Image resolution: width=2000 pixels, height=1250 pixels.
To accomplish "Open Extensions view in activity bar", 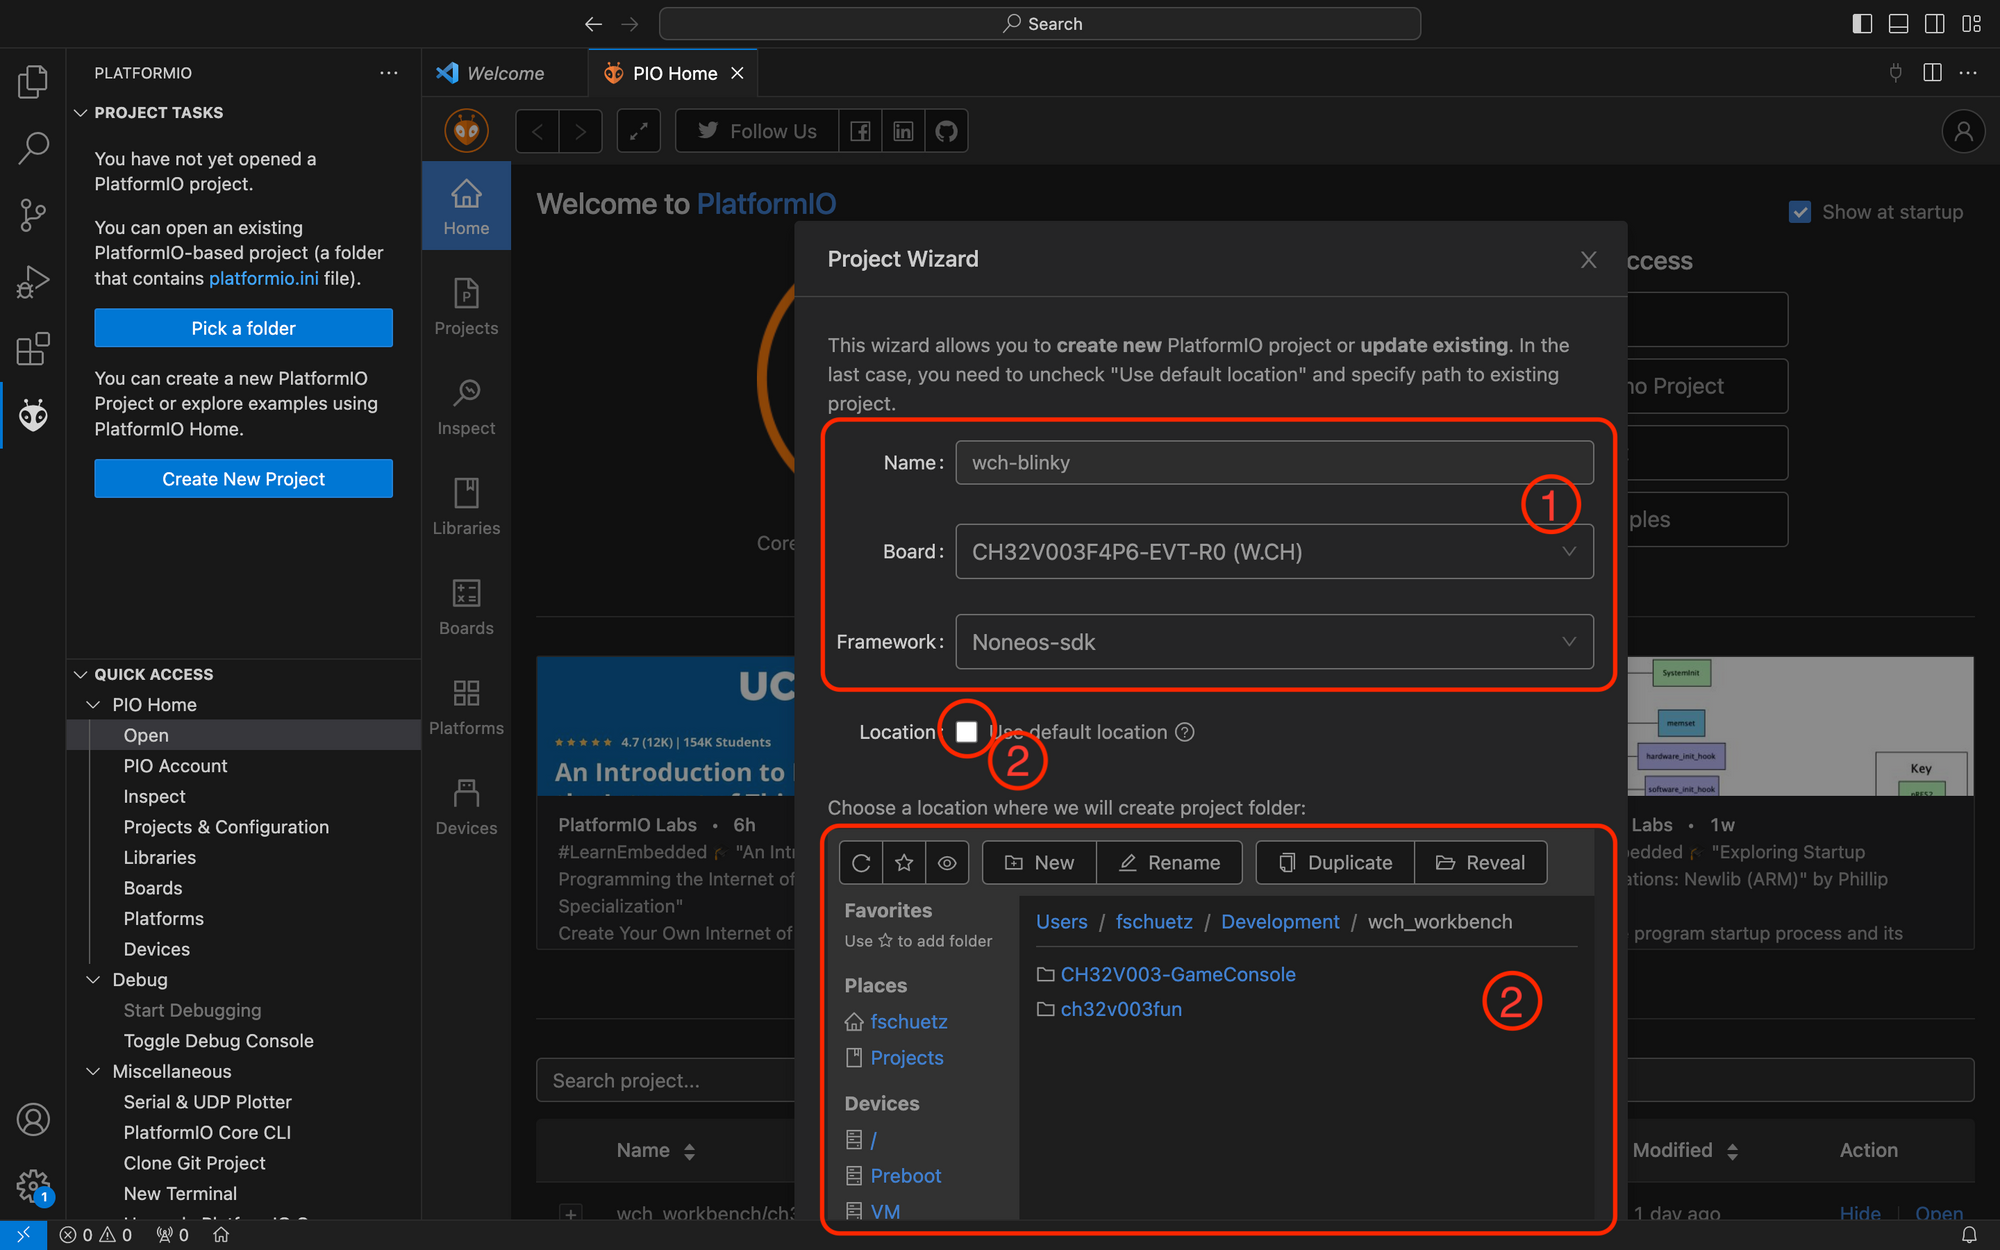I will 33,349.
